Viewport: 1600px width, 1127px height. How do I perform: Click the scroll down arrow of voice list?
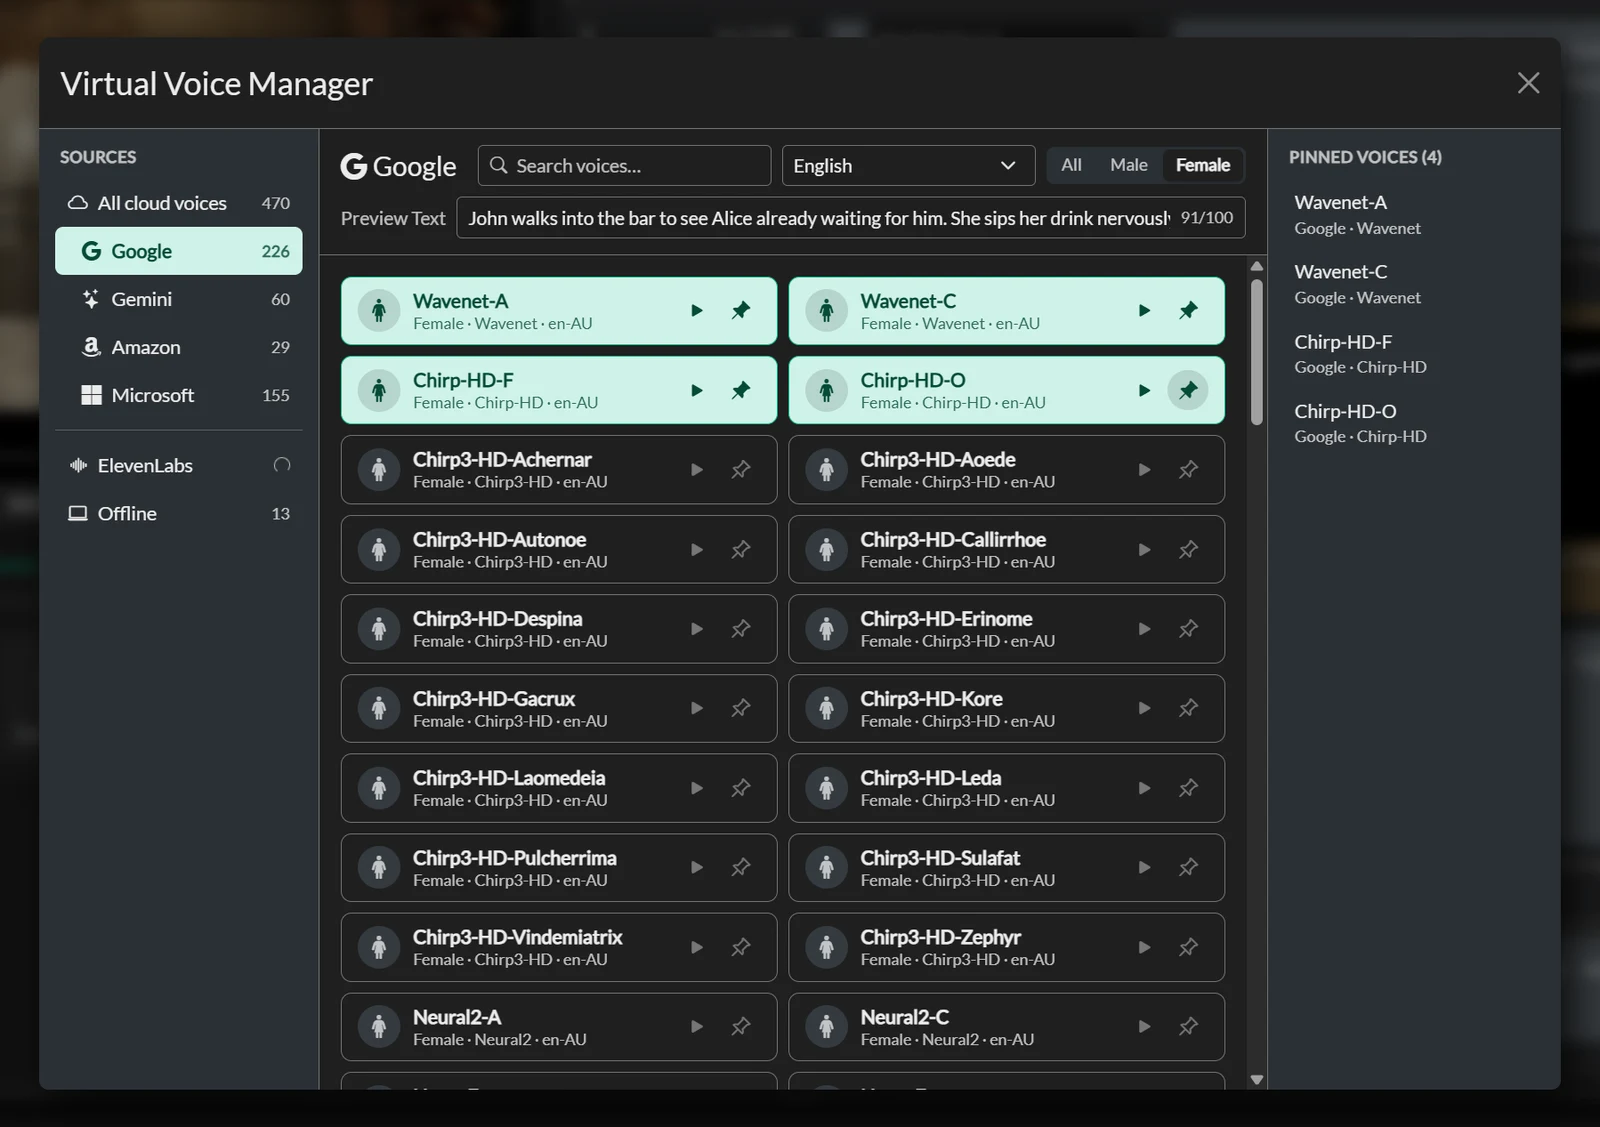pyautogui.click(x=1257, y=1080)
